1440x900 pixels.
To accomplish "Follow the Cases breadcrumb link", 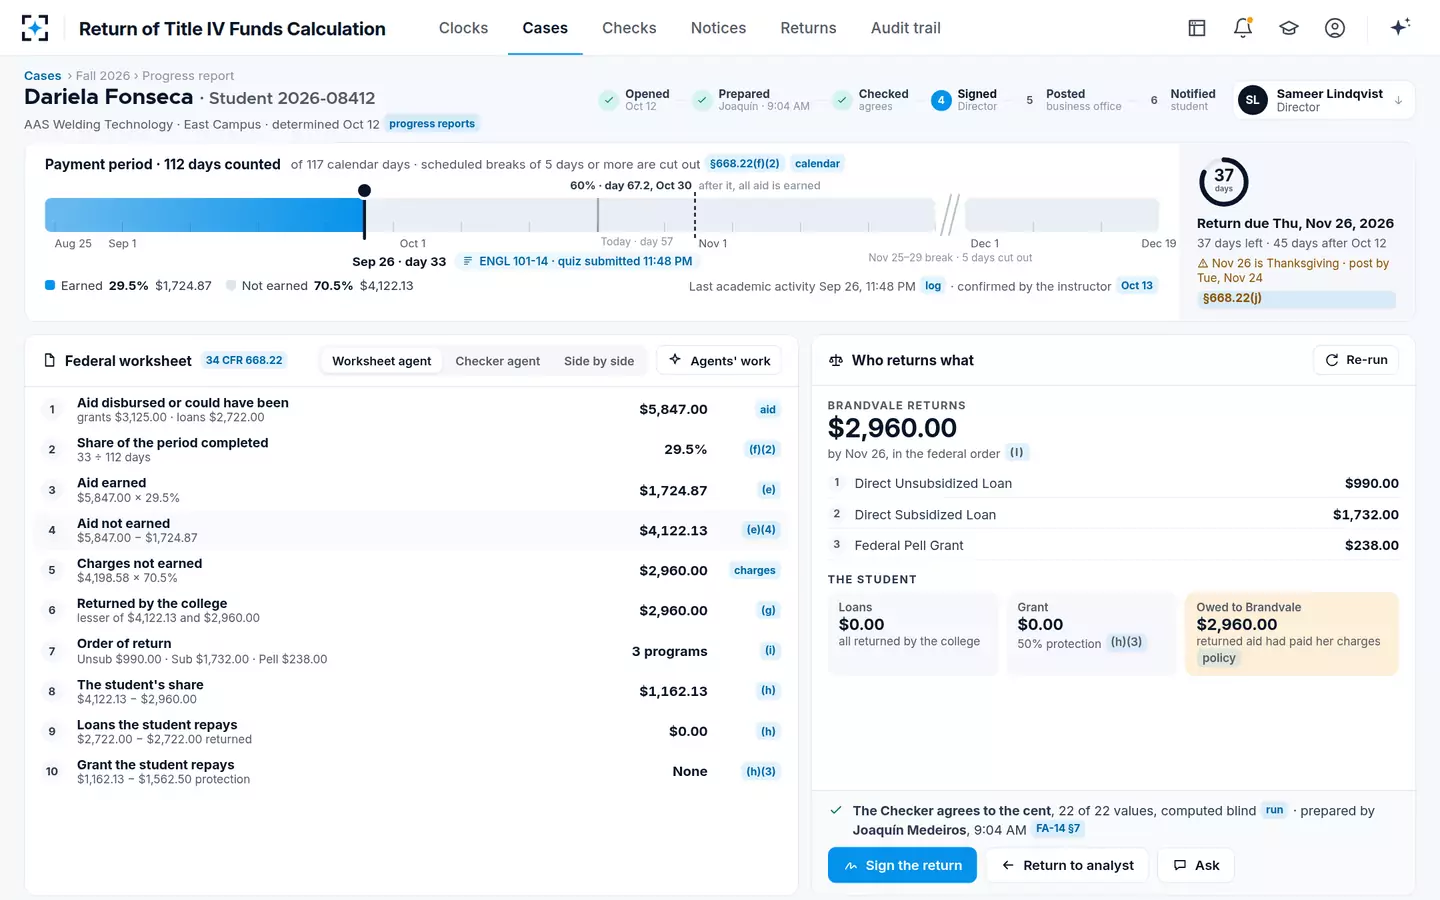I will click(42, 76).
